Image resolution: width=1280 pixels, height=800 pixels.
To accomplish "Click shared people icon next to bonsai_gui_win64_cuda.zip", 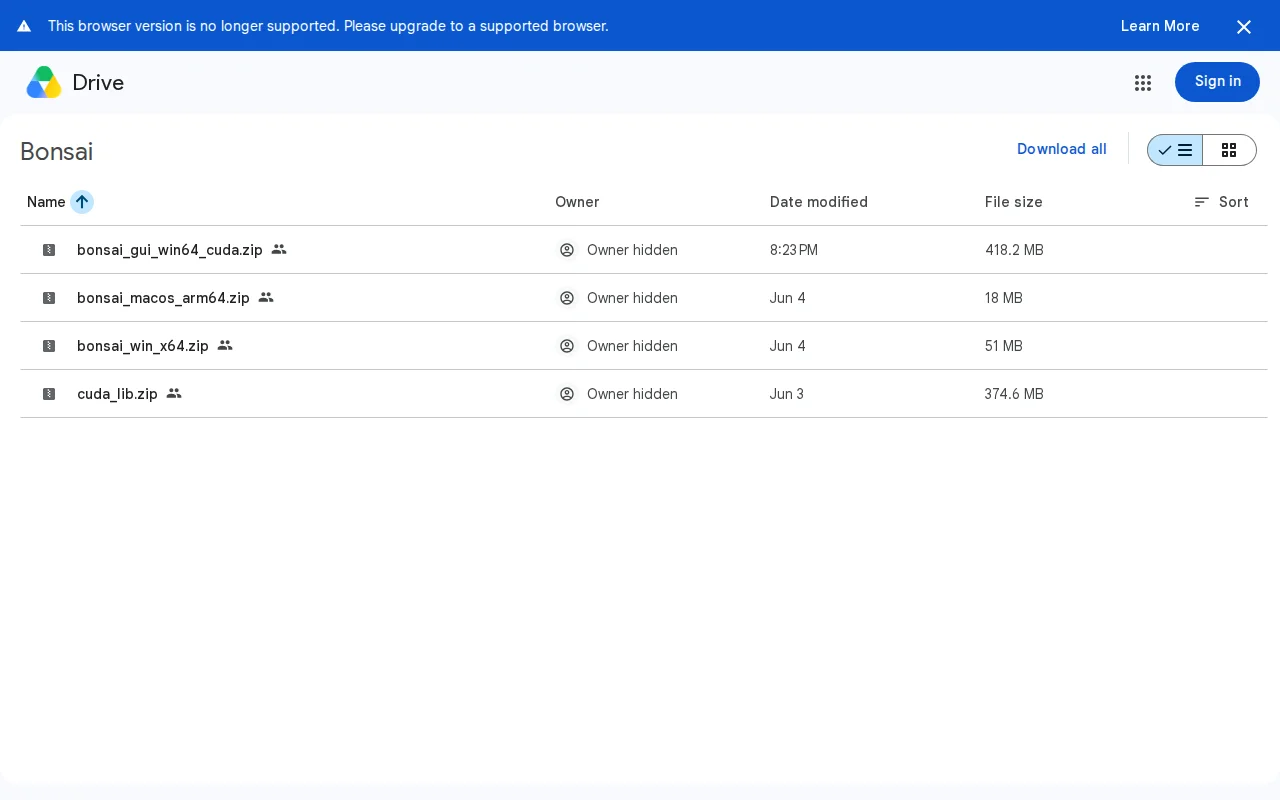I will [x=279, y=249].
